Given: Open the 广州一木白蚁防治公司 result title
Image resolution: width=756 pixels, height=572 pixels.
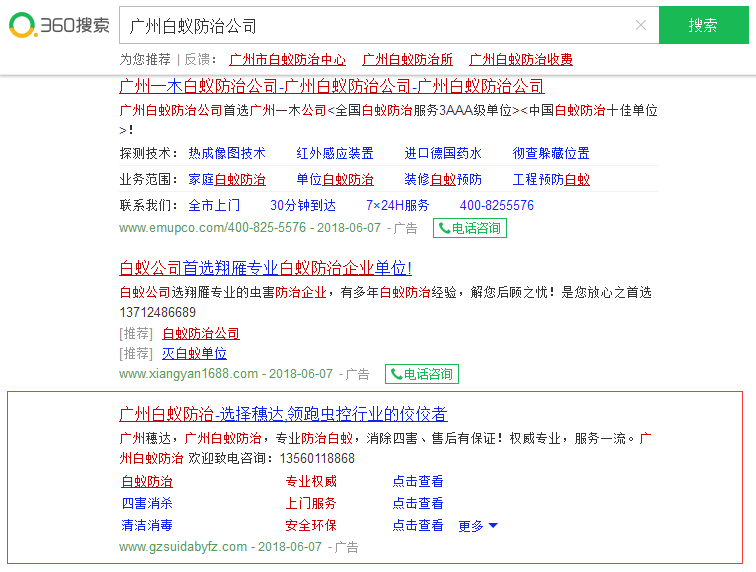Looking at the screenshot, I should click(x=331, y=86).
